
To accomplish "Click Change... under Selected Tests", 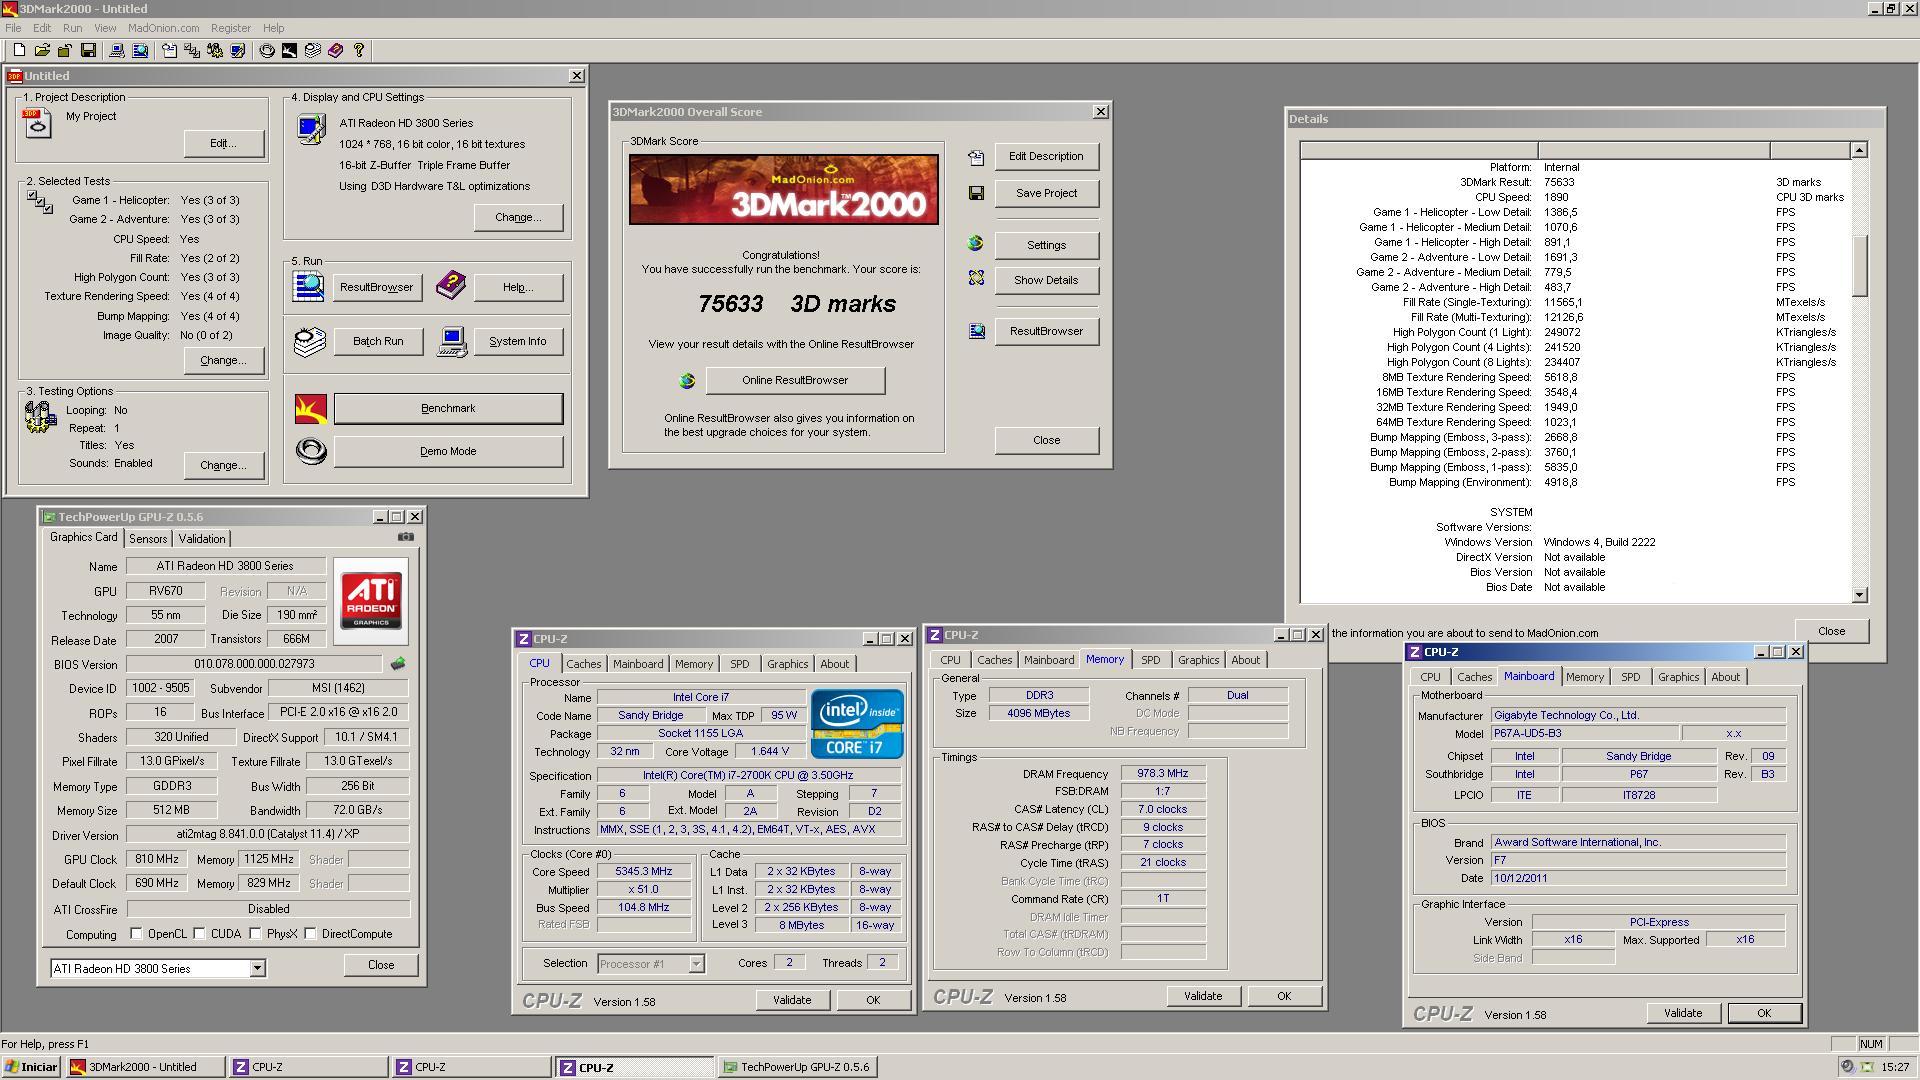I will (224, 360).
